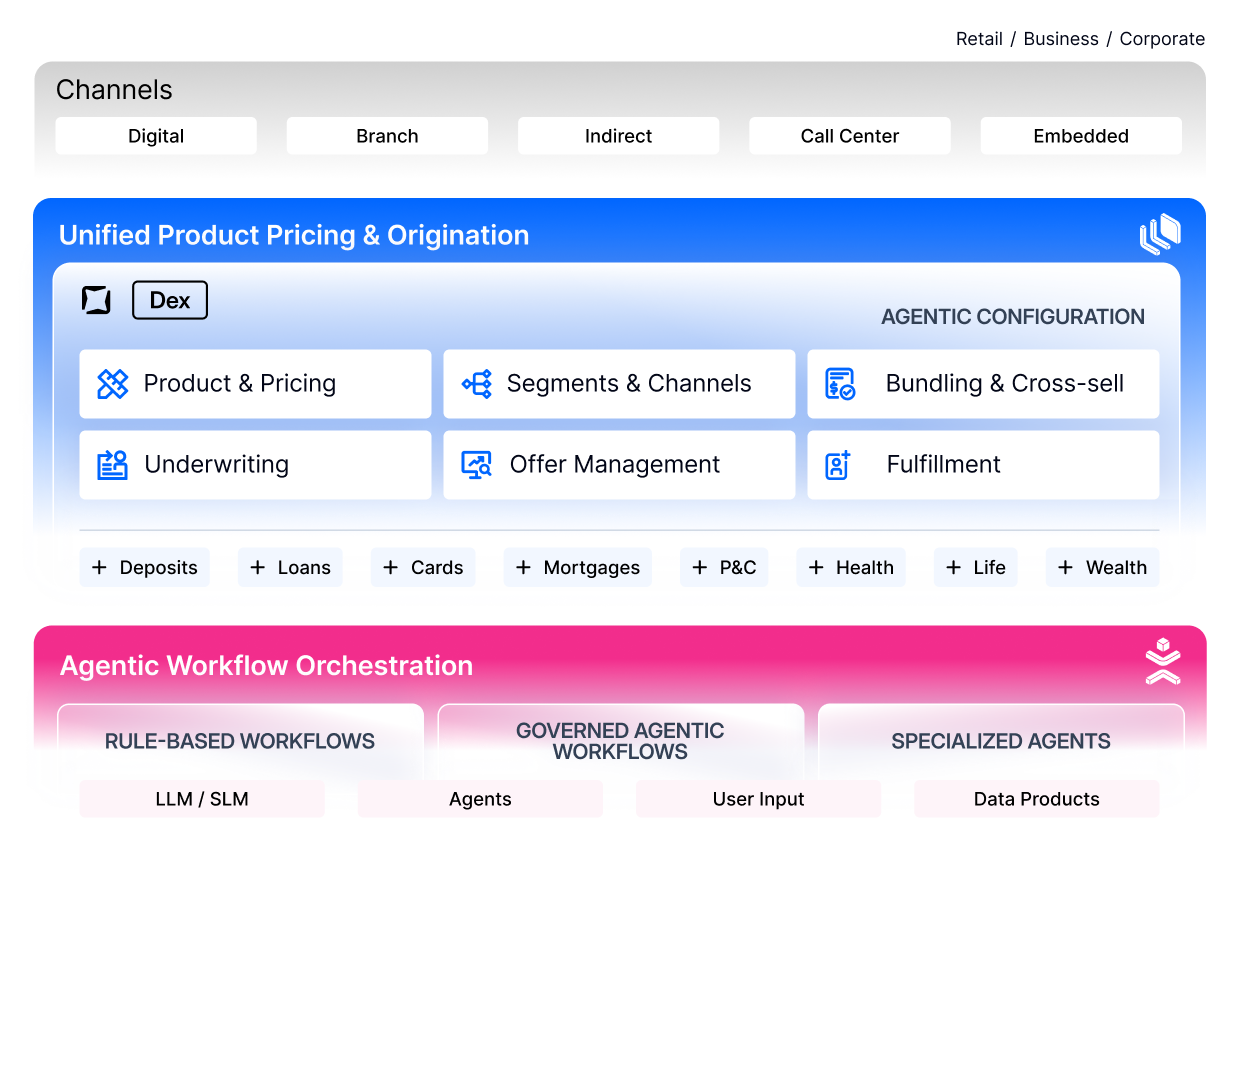Select the Digital channel
Image resolution: width=1241 pixels, height=1092 pixels.
(156, 136)
